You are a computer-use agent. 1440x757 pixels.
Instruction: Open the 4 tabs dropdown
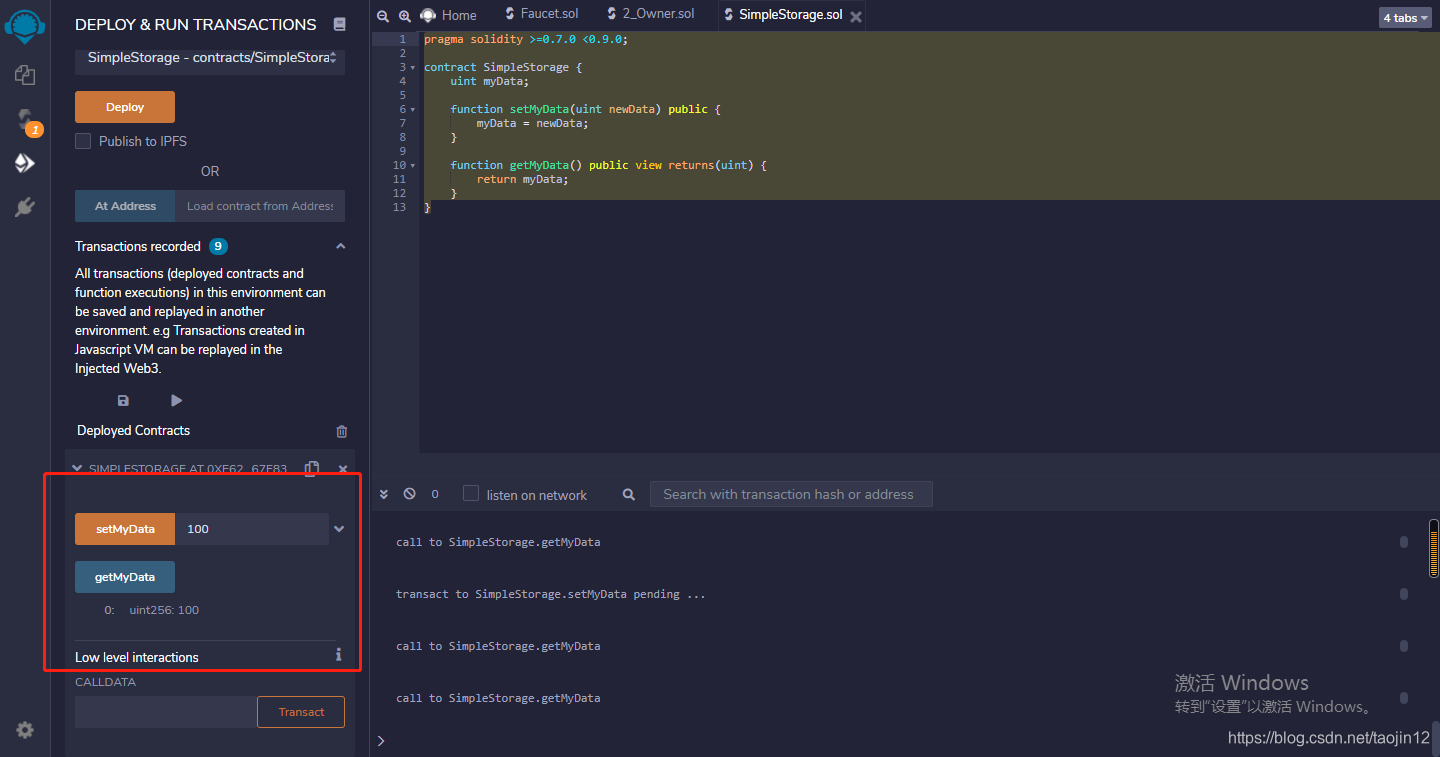1405,17
